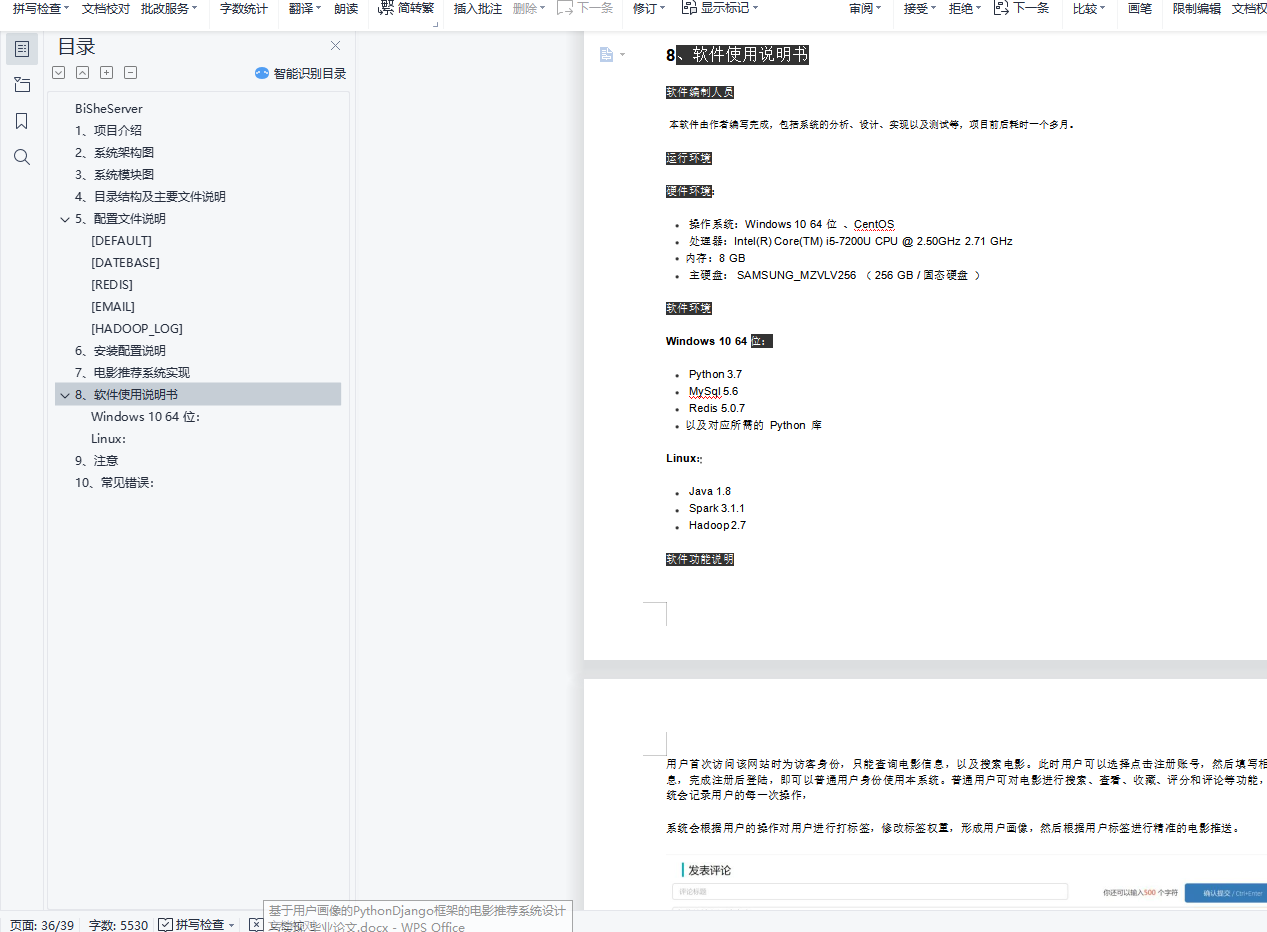Click the 文档校对 status bar icon
The height and width of the screenshot is (932, 1267).
[x=256, y=925]
